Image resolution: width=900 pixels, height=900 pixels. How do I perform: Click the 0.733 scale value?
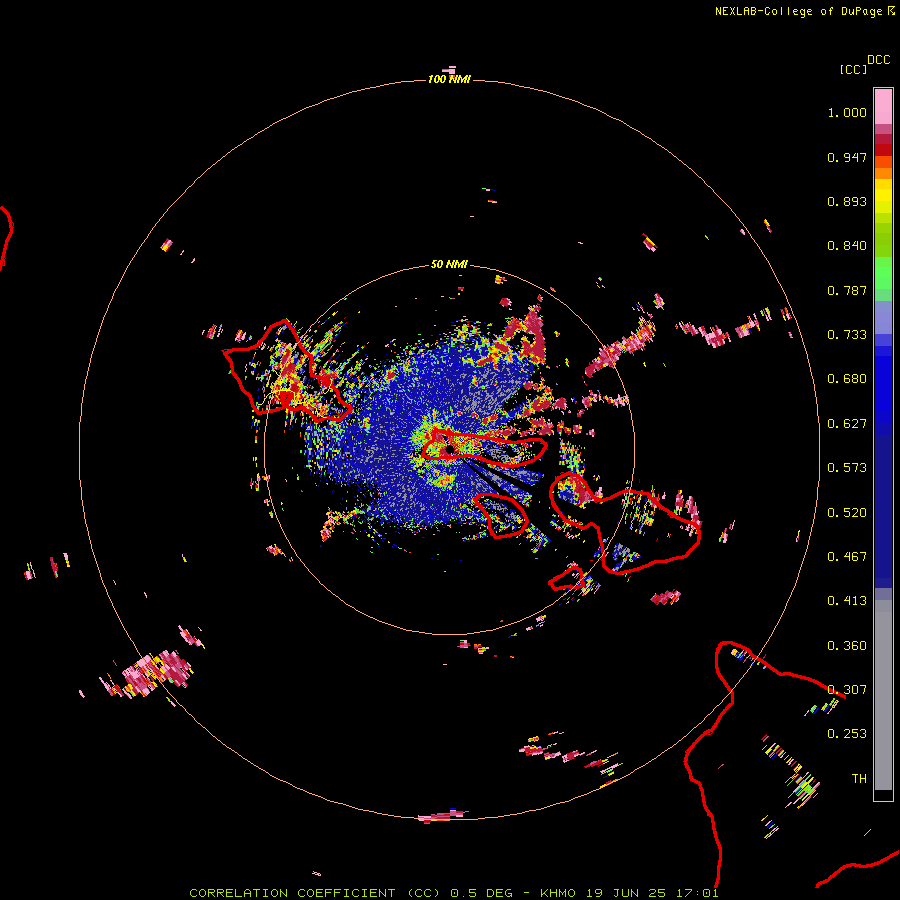[847, 335]
